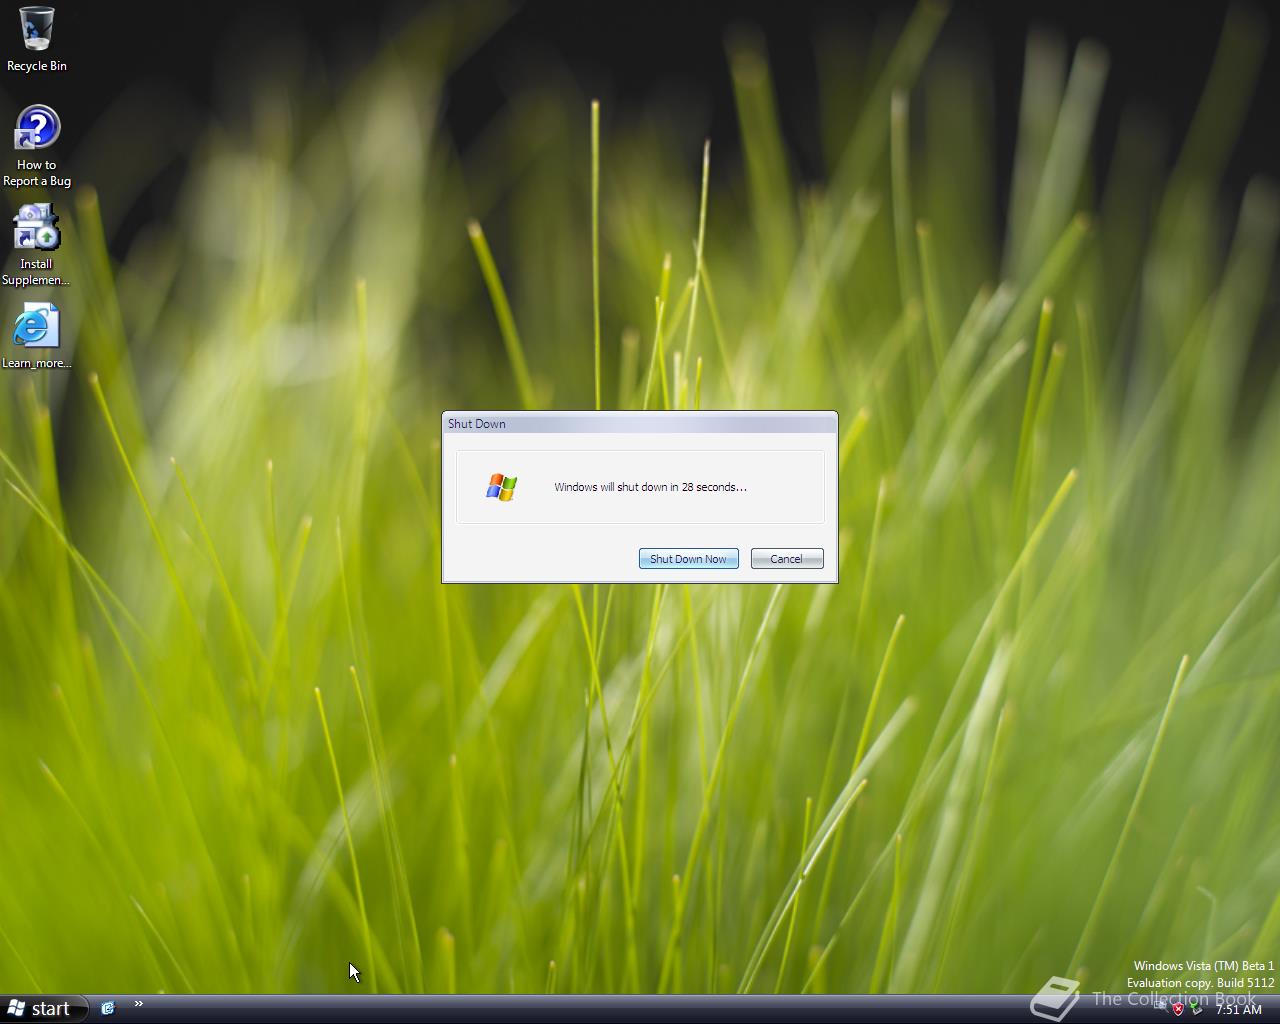Launch Internet Explorer from Quick Launch
This screenshot has height=1024, width=1280.
[x=108, y=1008]
